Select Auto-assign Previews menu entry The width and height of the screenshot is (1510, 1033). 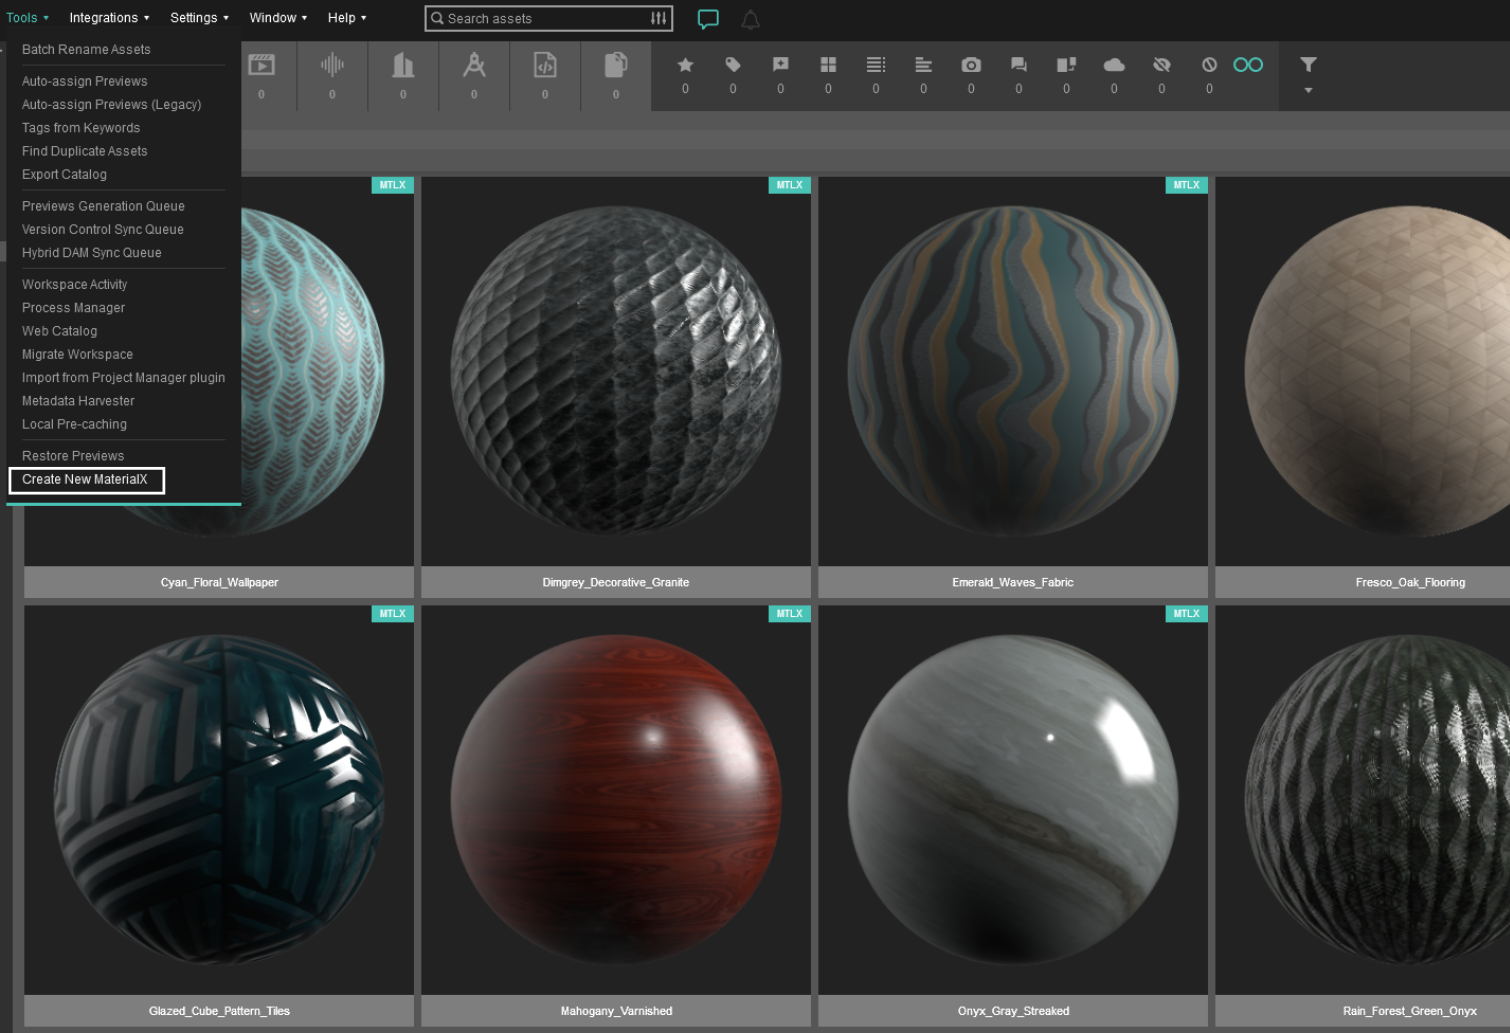click(85, 81)
